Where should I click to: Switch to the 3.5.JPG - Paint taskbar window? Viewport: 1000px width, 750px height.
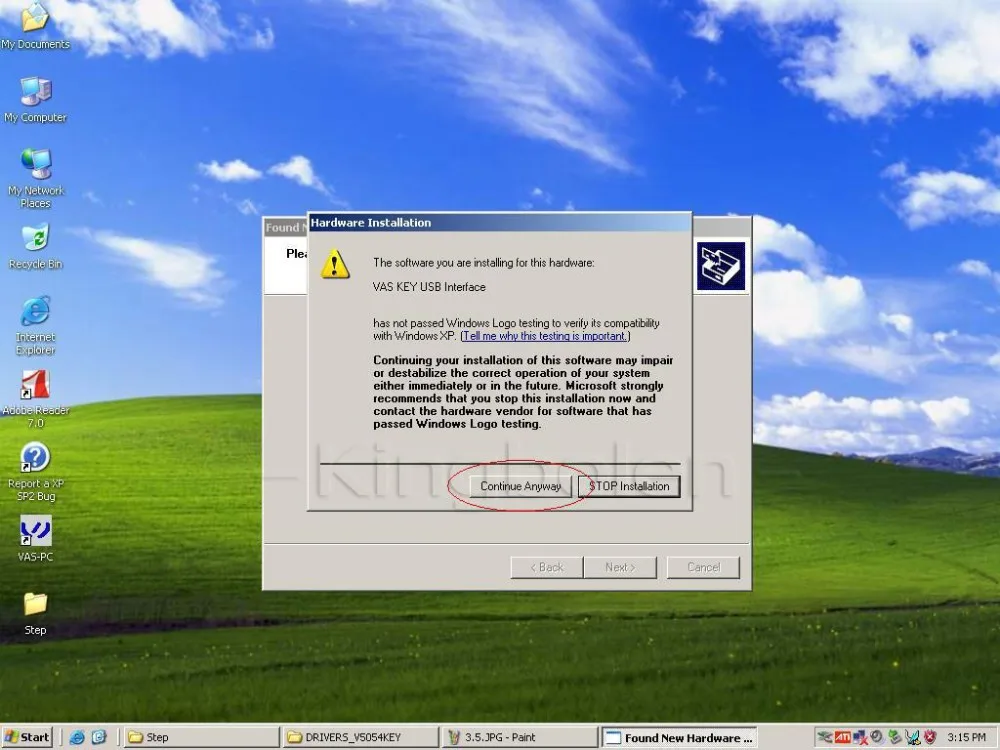pos(518,737)
